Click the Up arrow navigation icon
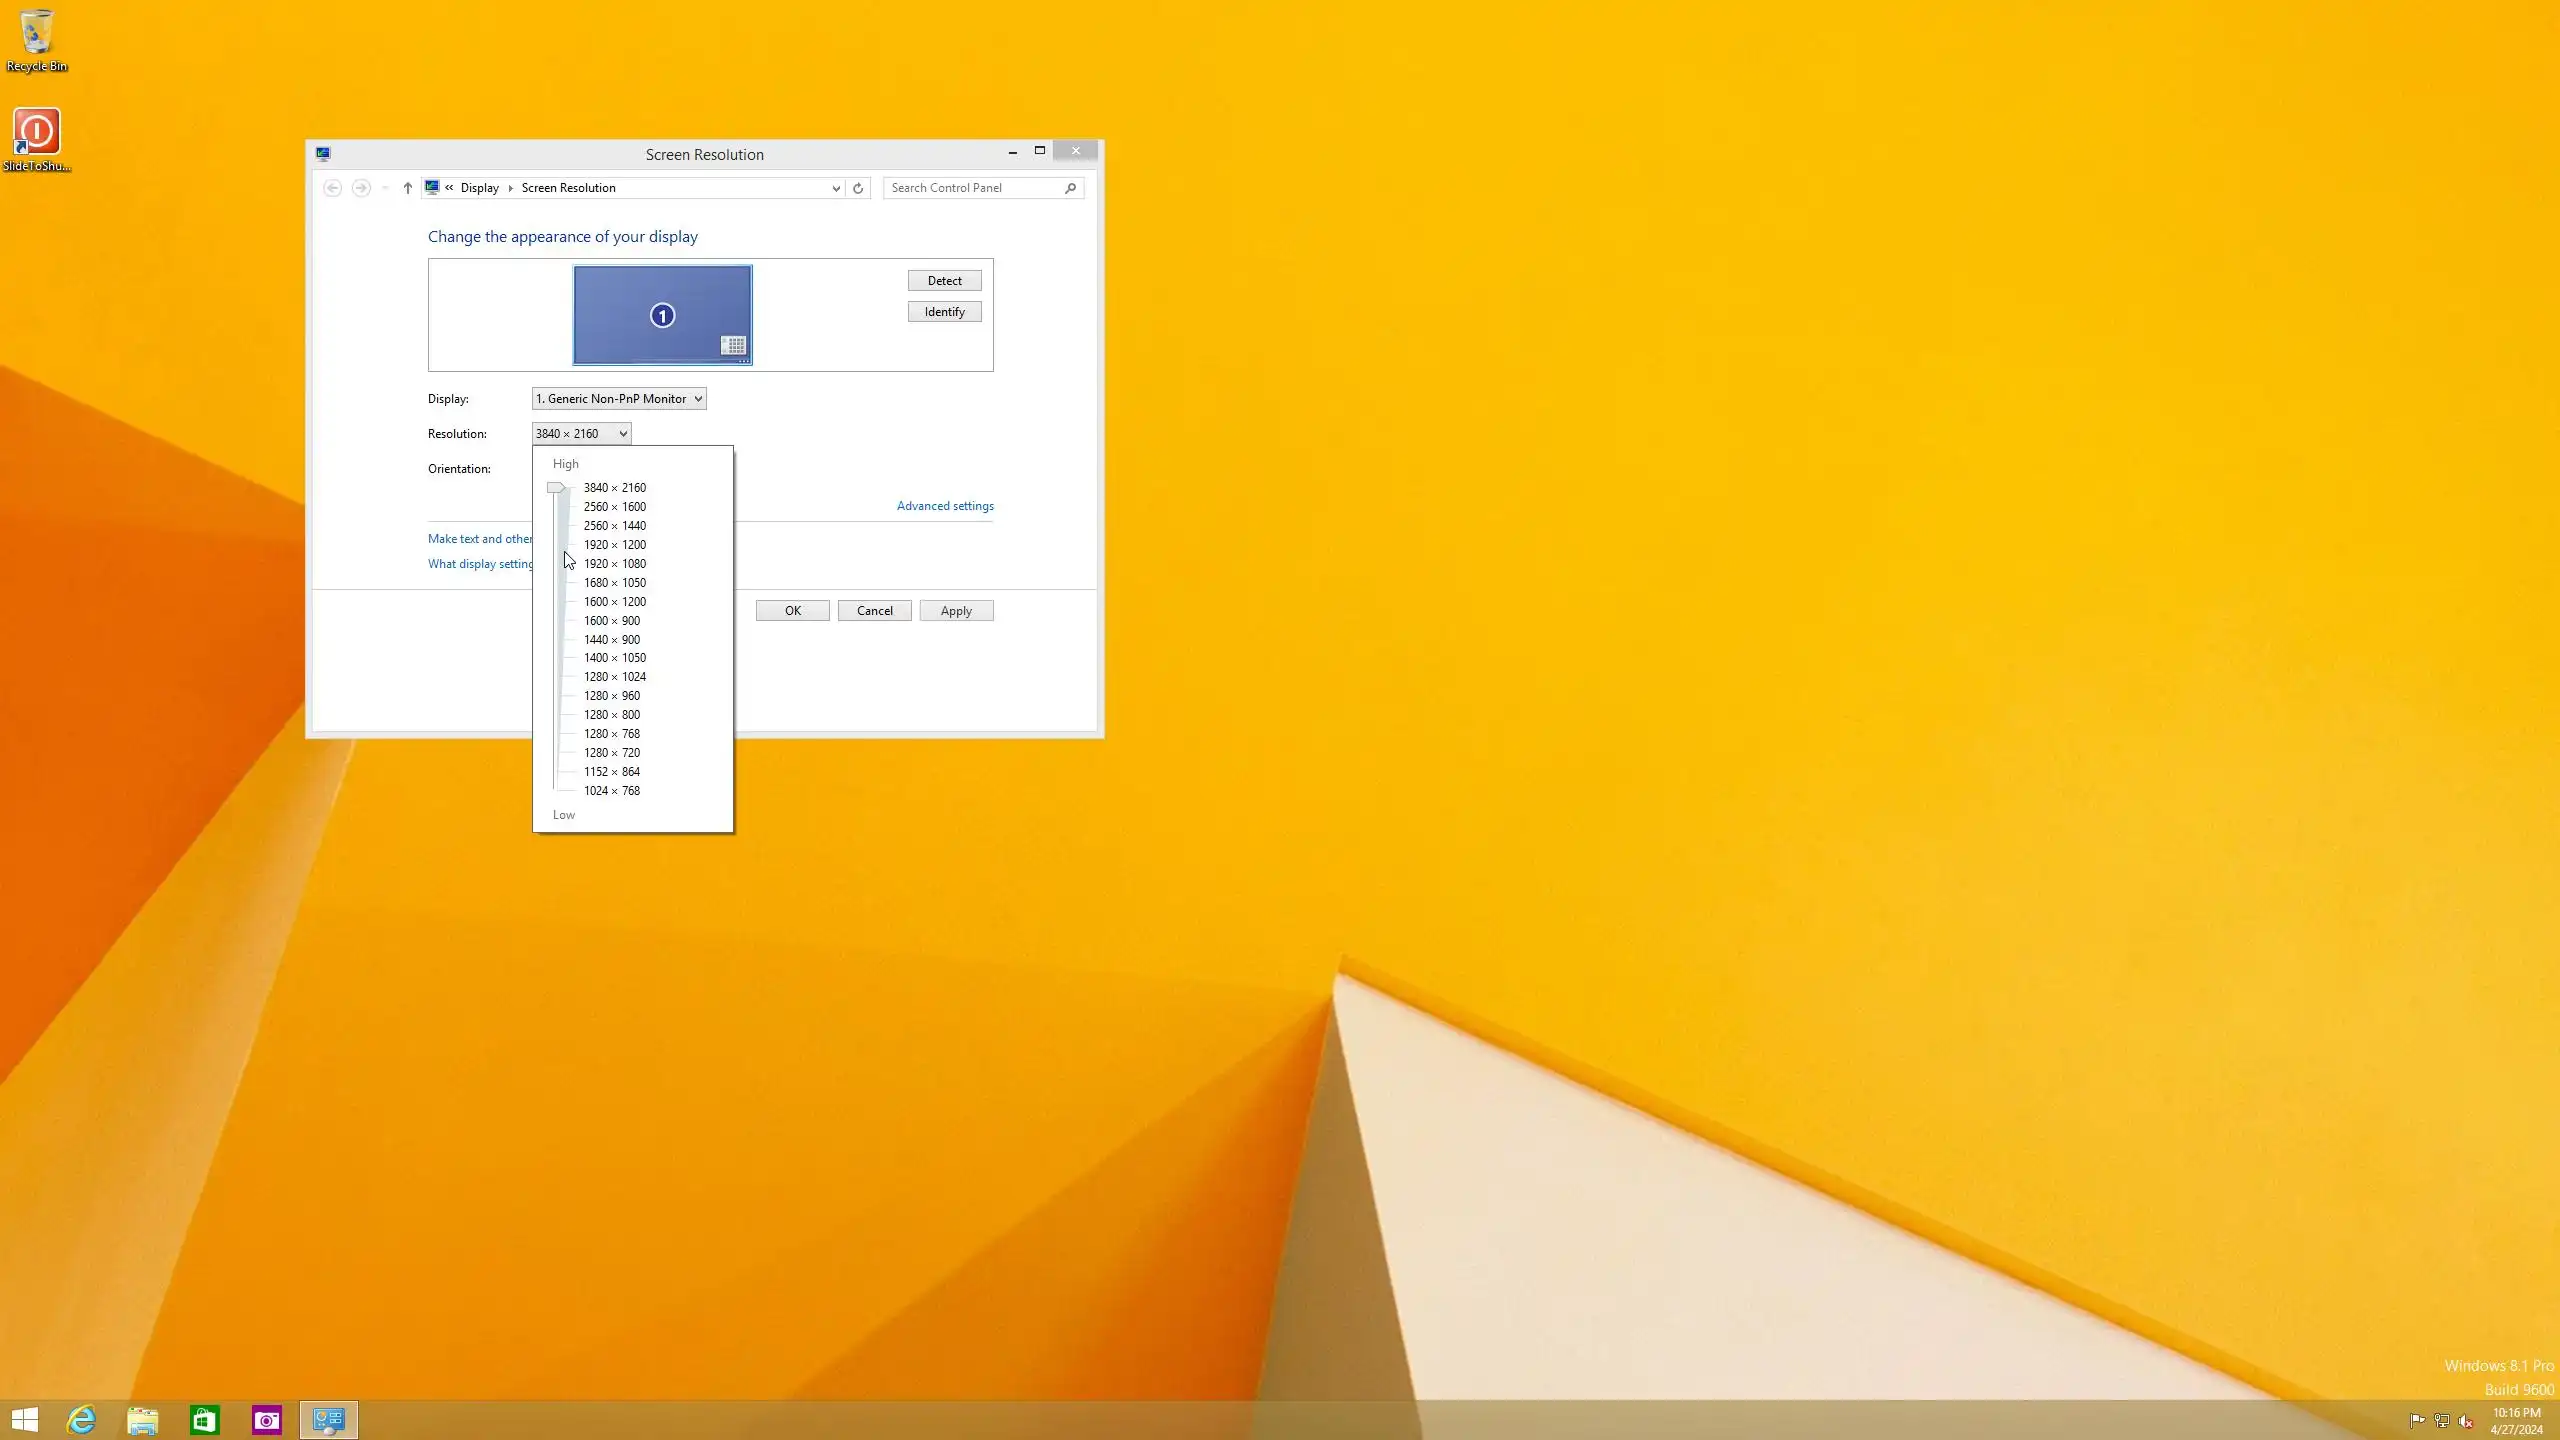 [407, 188]
